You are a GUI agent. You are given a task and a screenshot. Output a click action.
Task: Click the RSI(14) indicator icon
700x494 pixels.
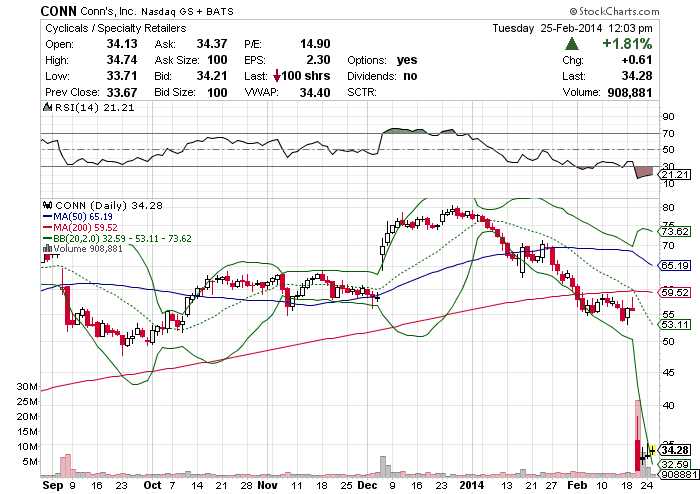tap(47, 107)
